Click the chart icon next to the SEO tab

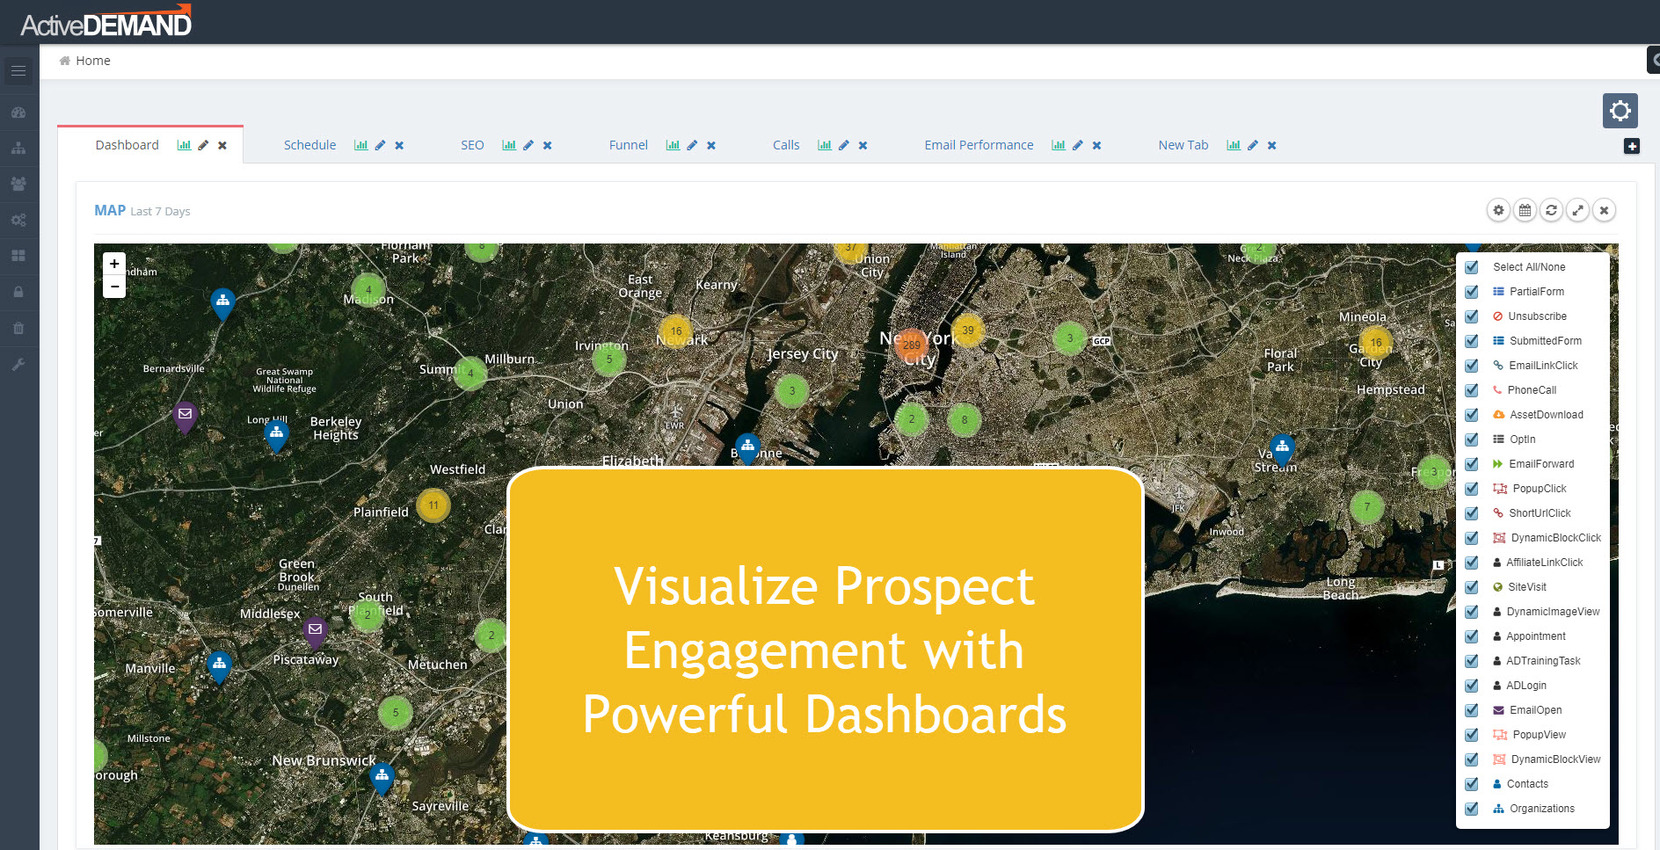pos(509,146)
